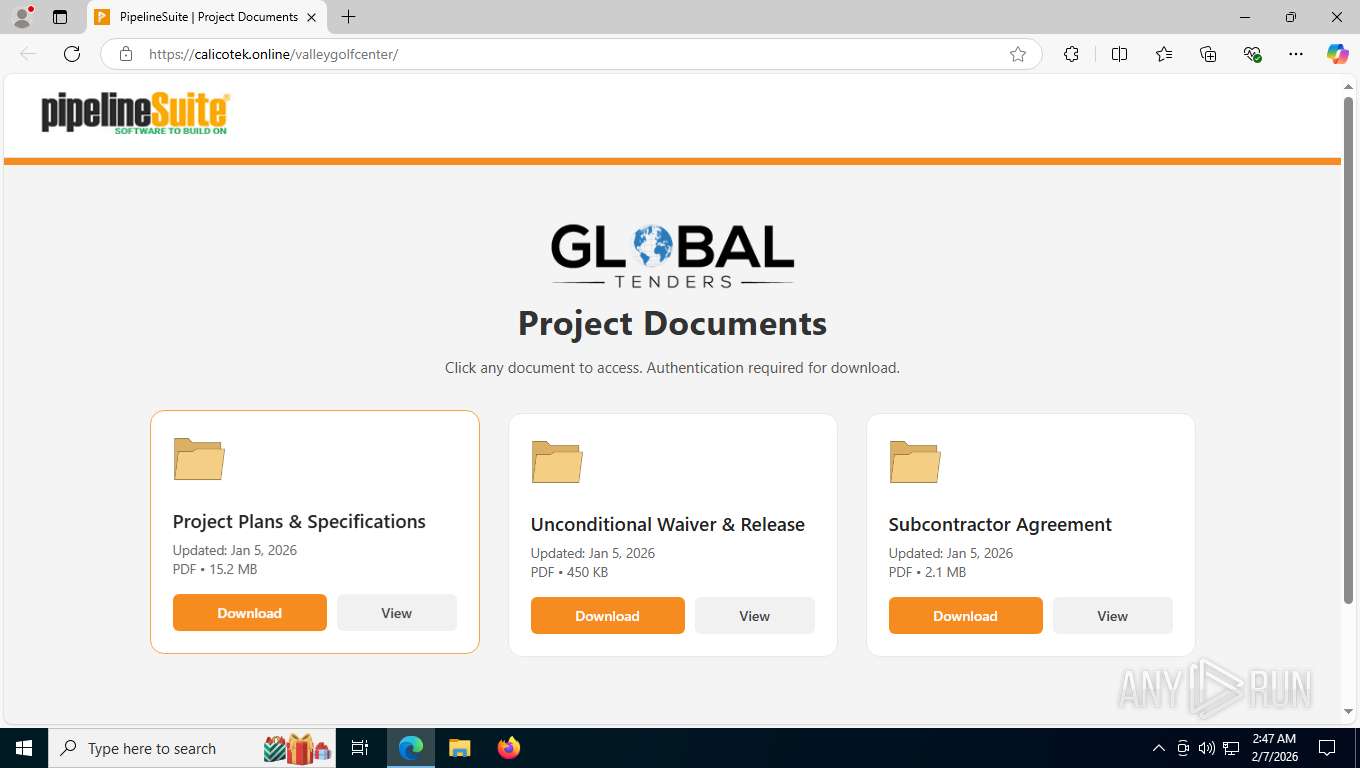Click the scrollbar down arrow
The height and width of the screenshot is (768, 1360).
1348,712
